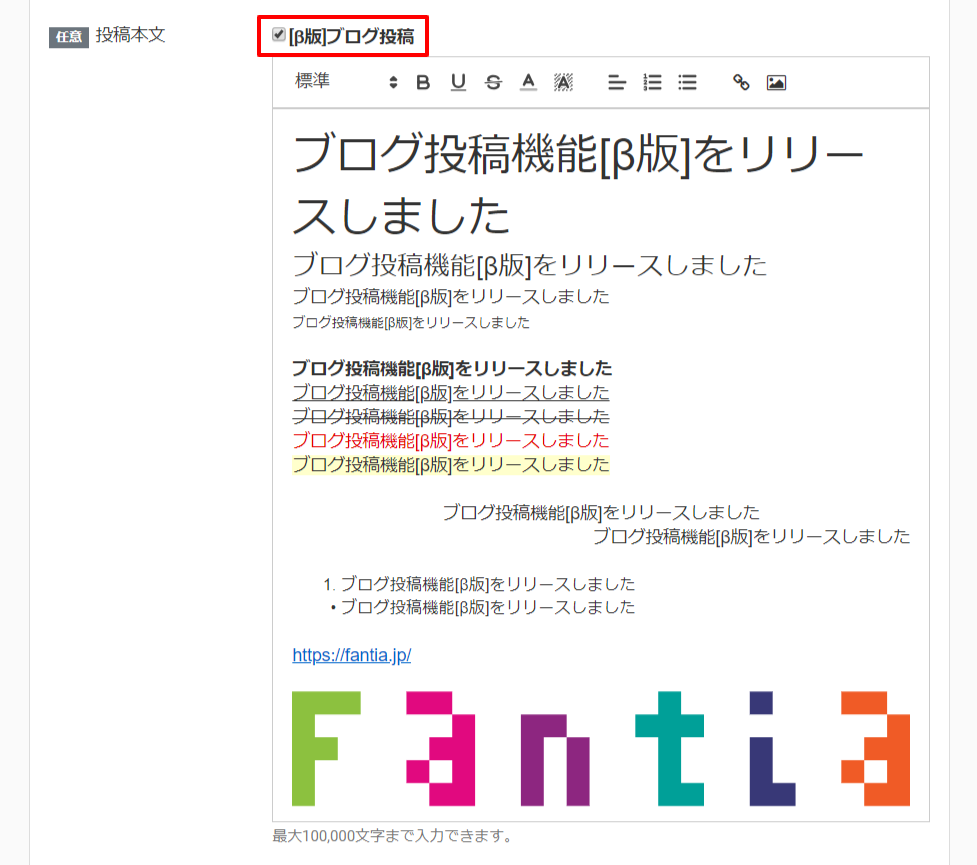Image resolution: width=977 pixels, height=865 pixels.
Task: Create a bulleted list
Action: point(687,83)
